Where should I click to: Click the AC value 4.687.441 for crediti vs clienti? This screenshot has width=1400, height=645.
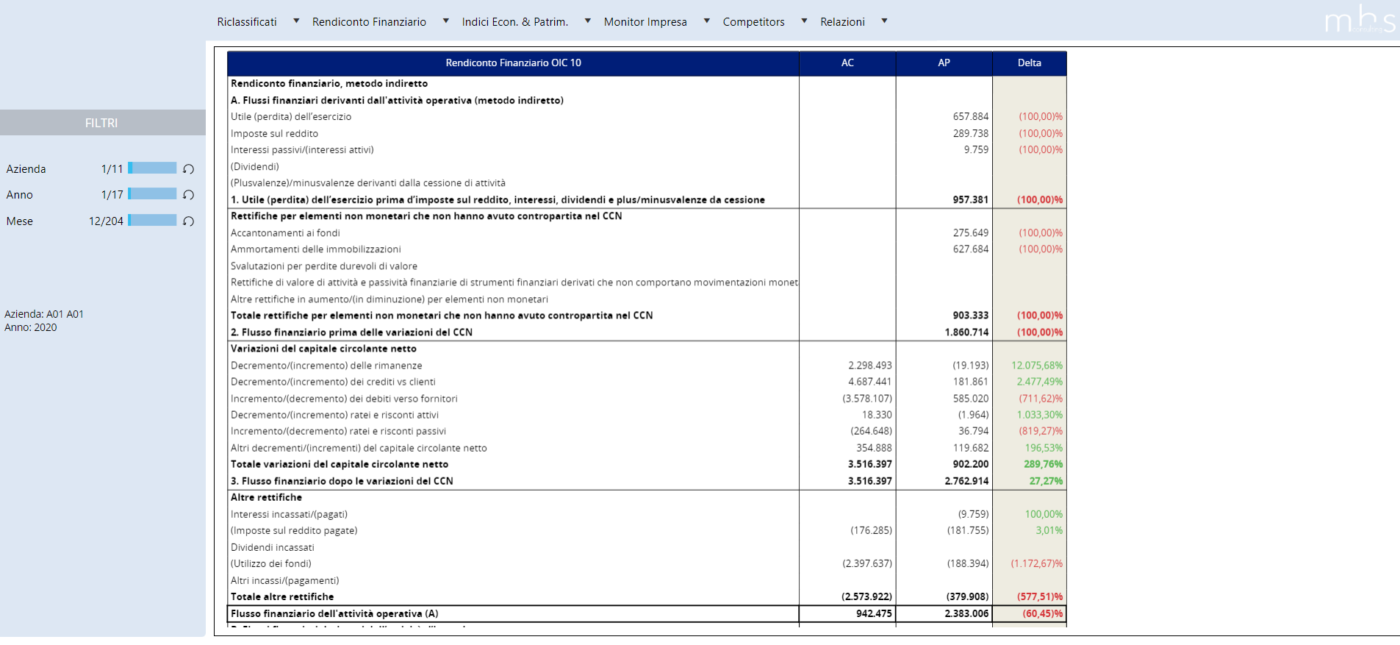point(869,382)
